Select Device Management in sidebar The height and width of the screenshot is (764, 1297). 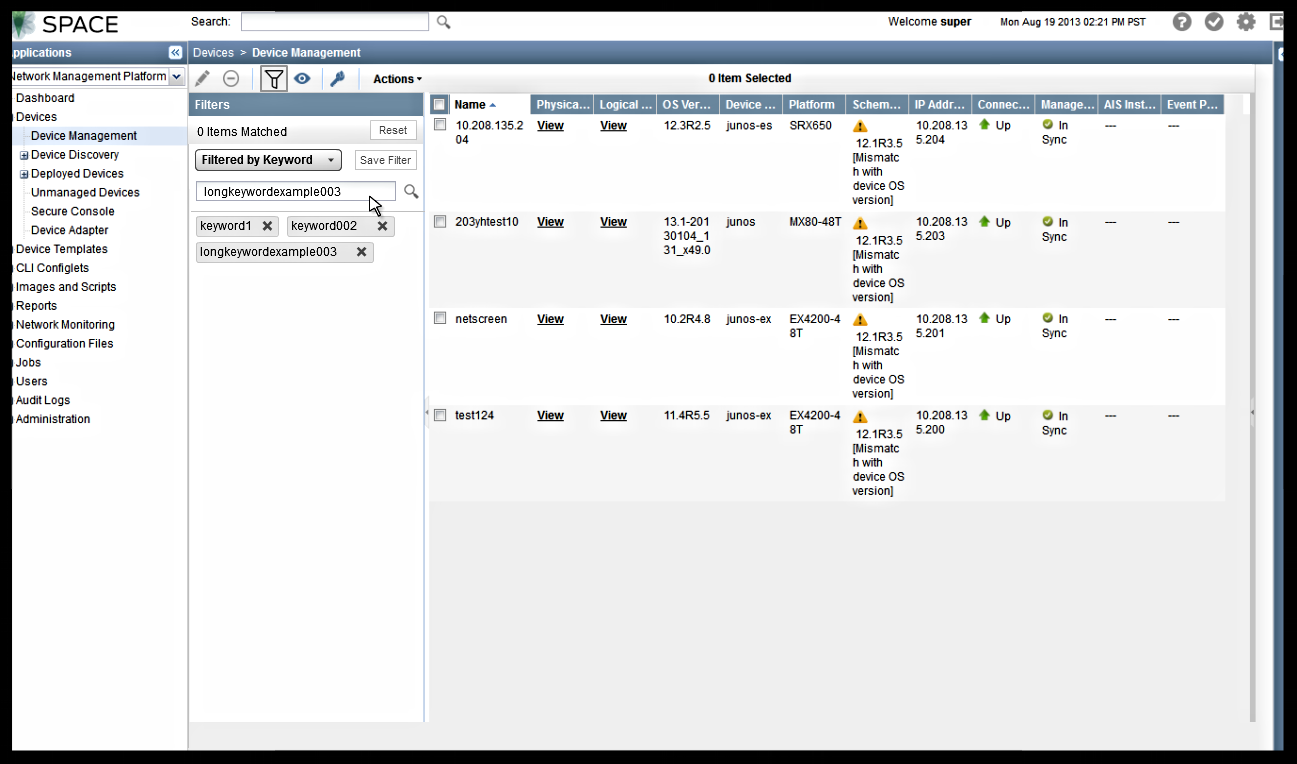[84, 136]
